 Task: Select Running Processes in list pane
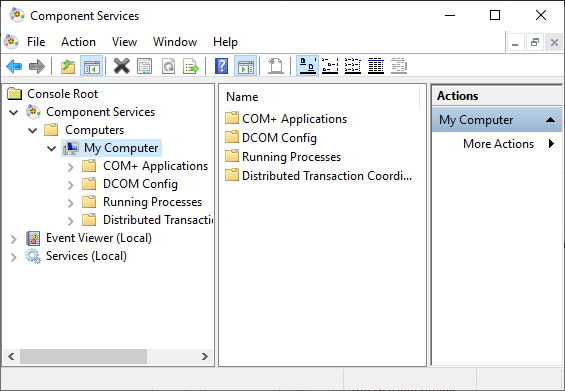pos(291,157)
